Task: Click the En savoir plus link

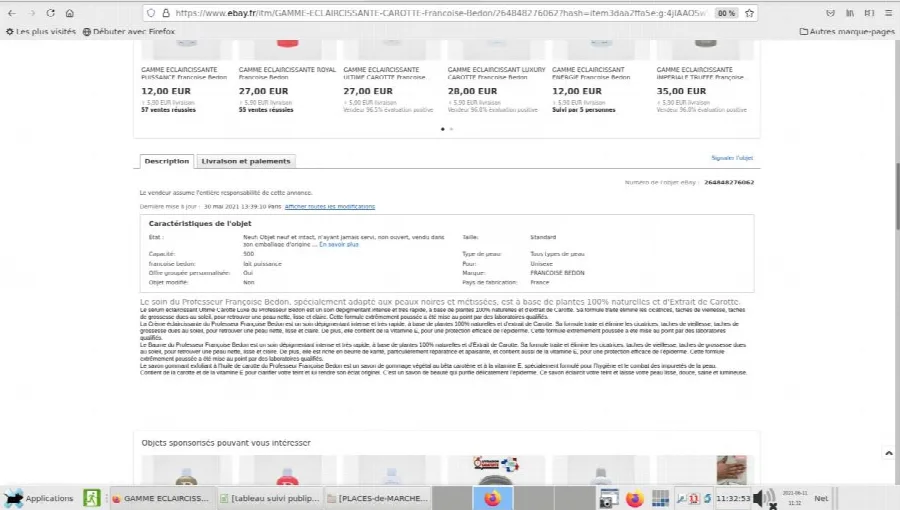Action: pos(339,244)
